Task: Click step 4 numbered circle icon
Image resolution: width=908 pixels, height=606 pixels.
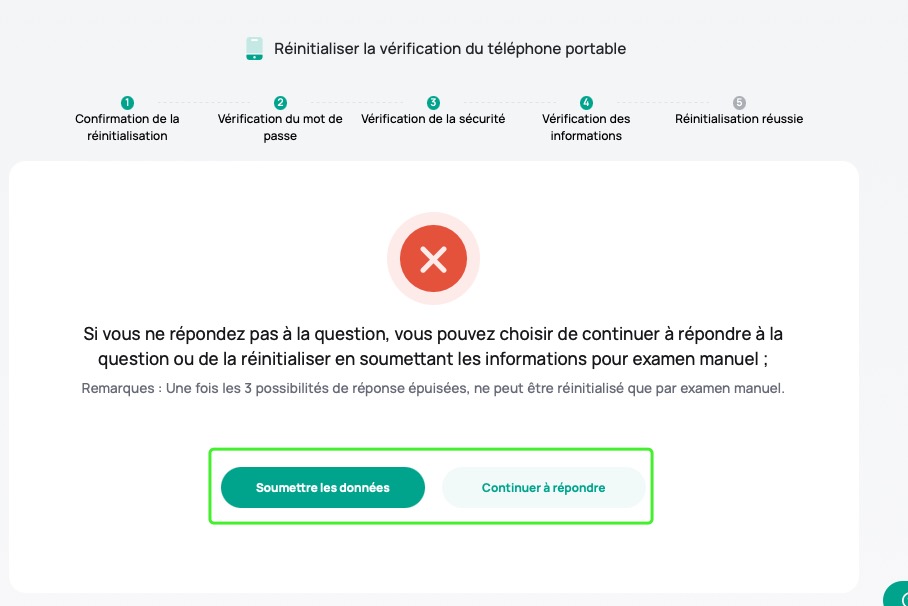Action: (586, 103)
